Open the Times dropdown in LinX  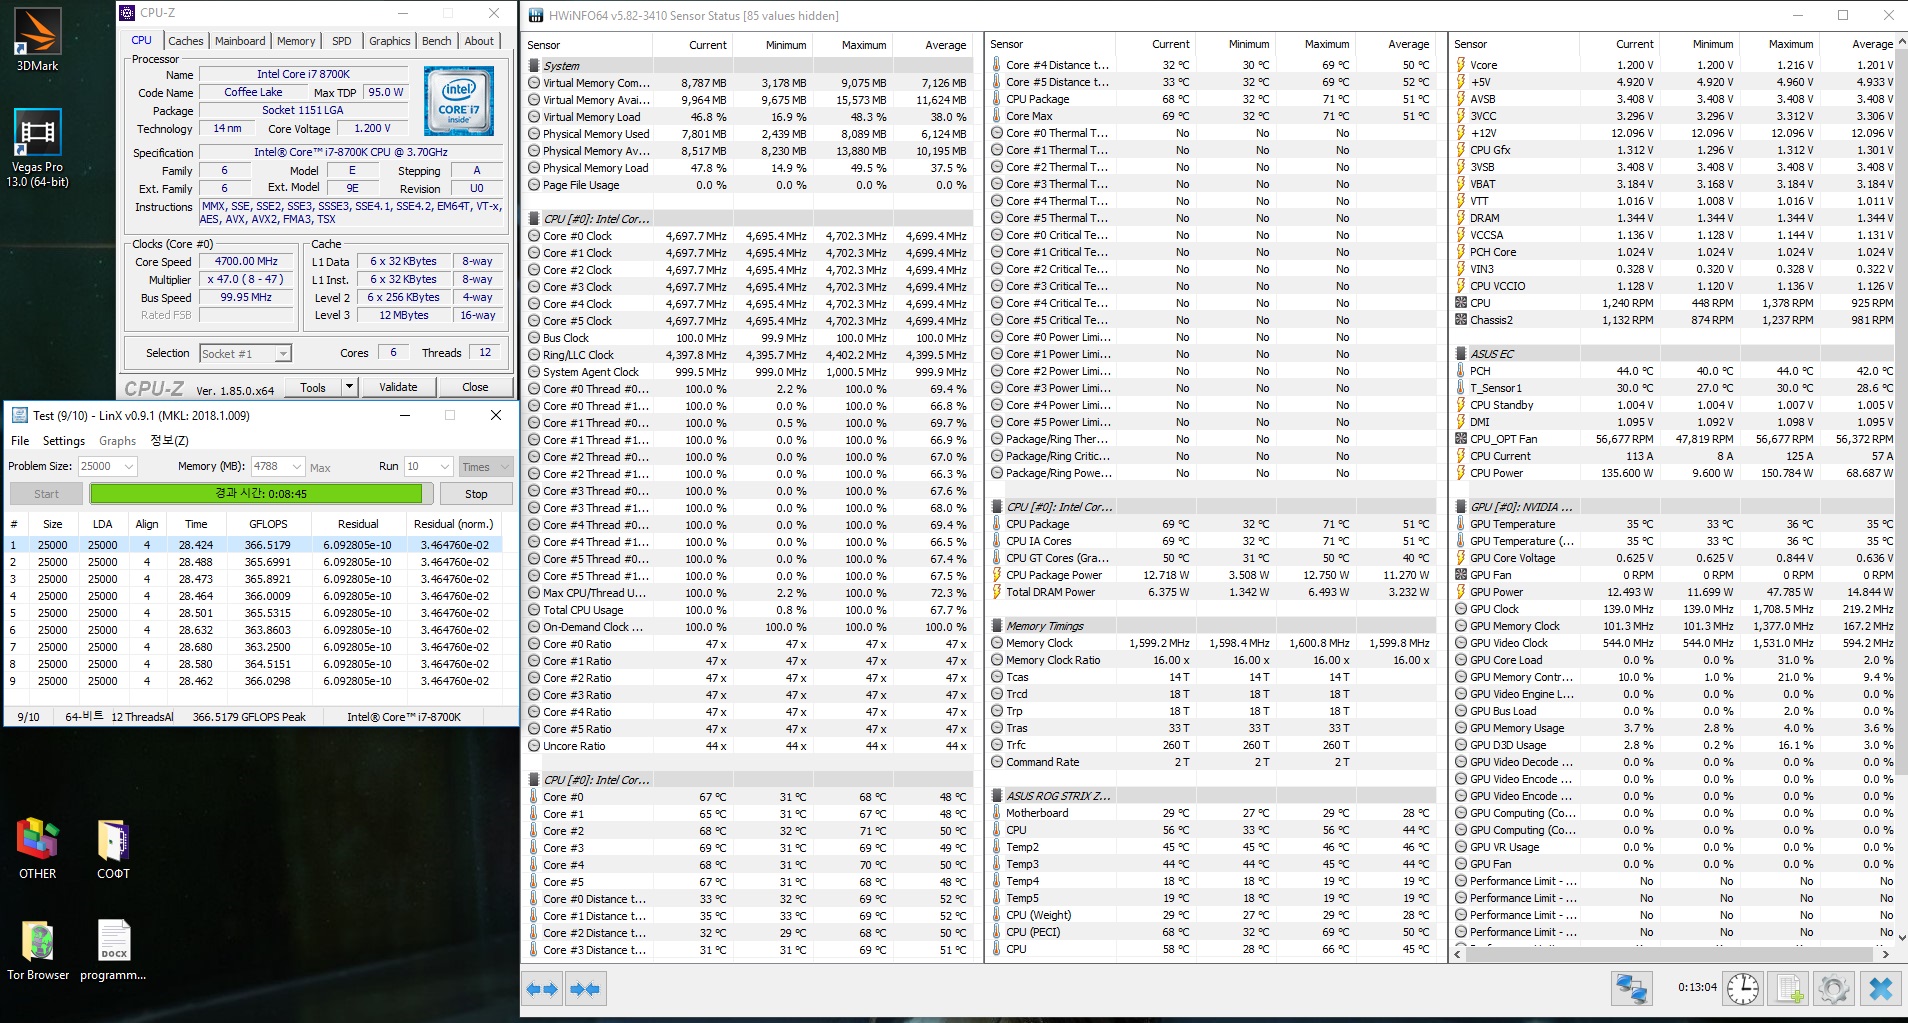pos(485,466)
